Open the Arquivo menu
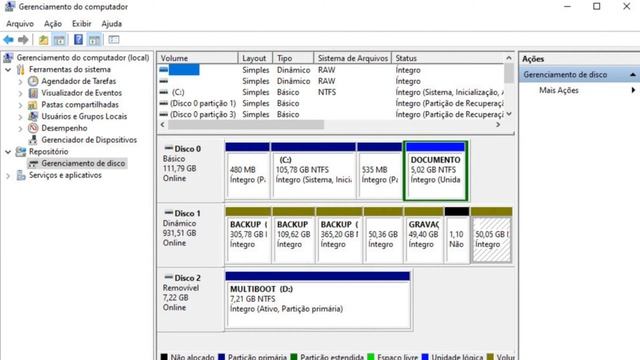The width and height of the screenshot is (640, 360). point(20,24)
